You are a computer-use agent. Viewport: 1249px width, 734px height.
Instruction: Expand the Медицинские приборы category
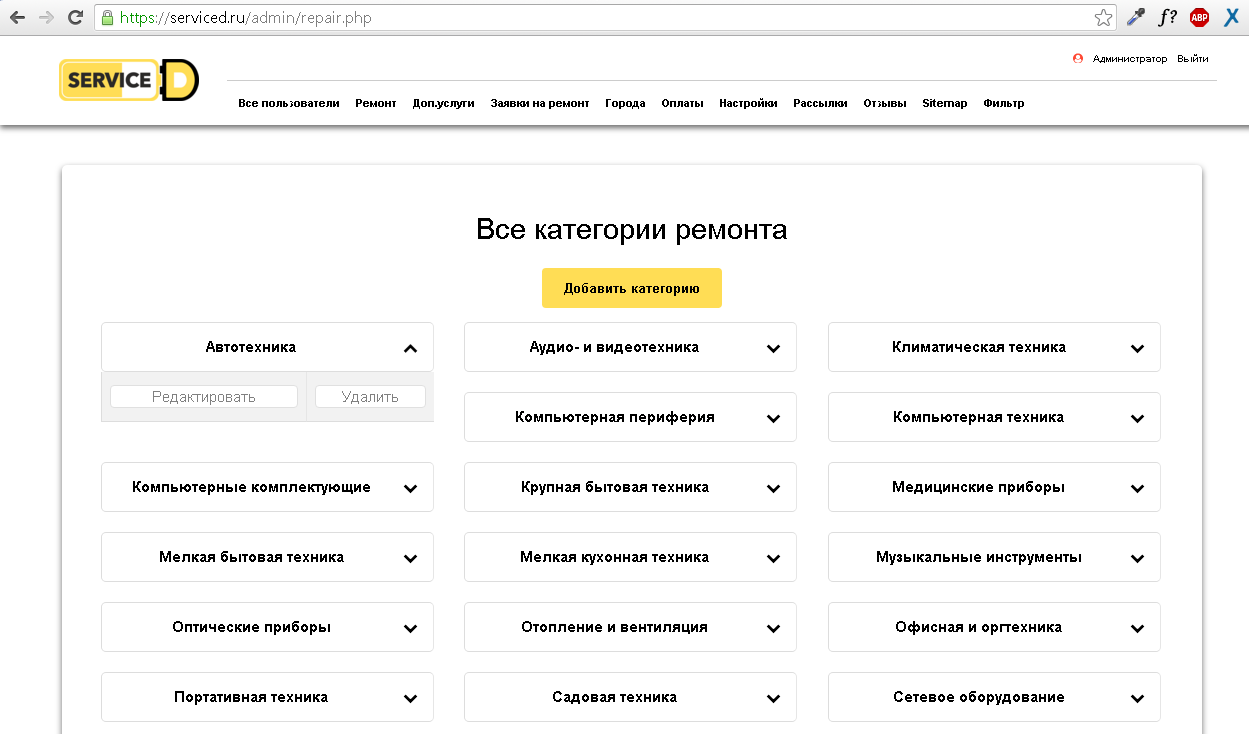(x=1137, y=488)
